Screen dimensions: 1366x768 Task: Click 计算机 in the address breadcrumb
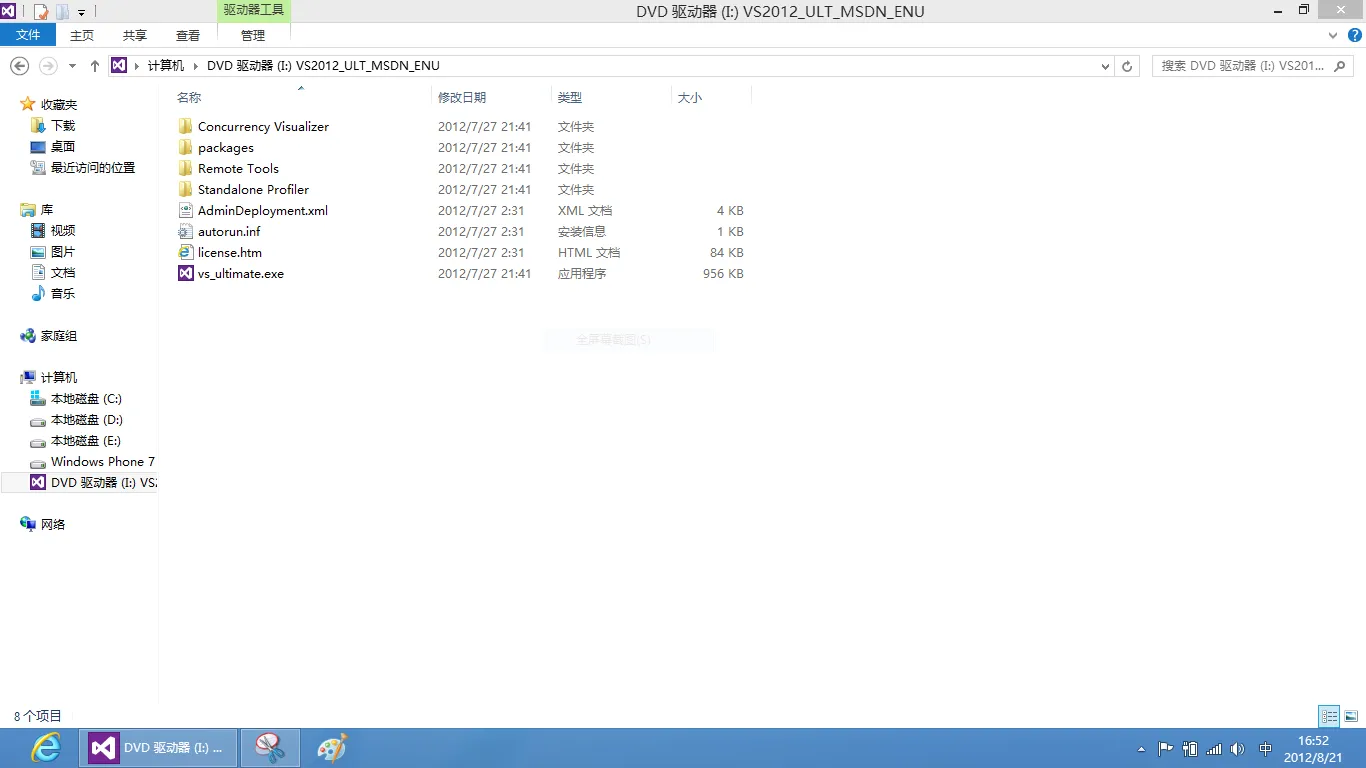pyautogui.click(x=166, y=66)
